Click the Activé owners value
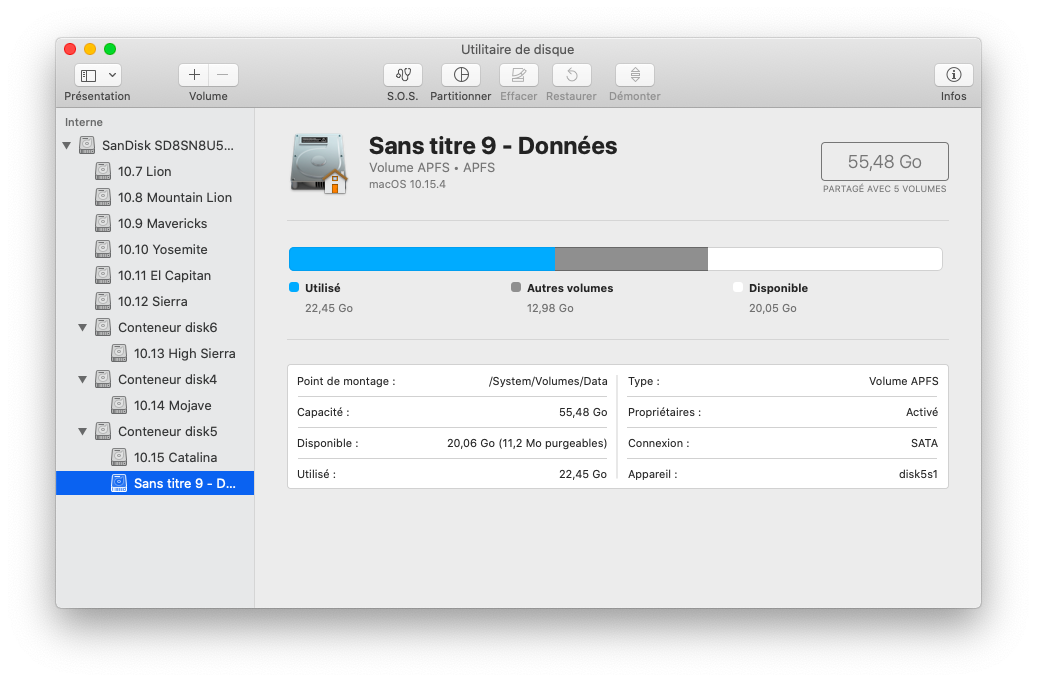Viewport: 1037px width, 682px height. tap(922, 412)
